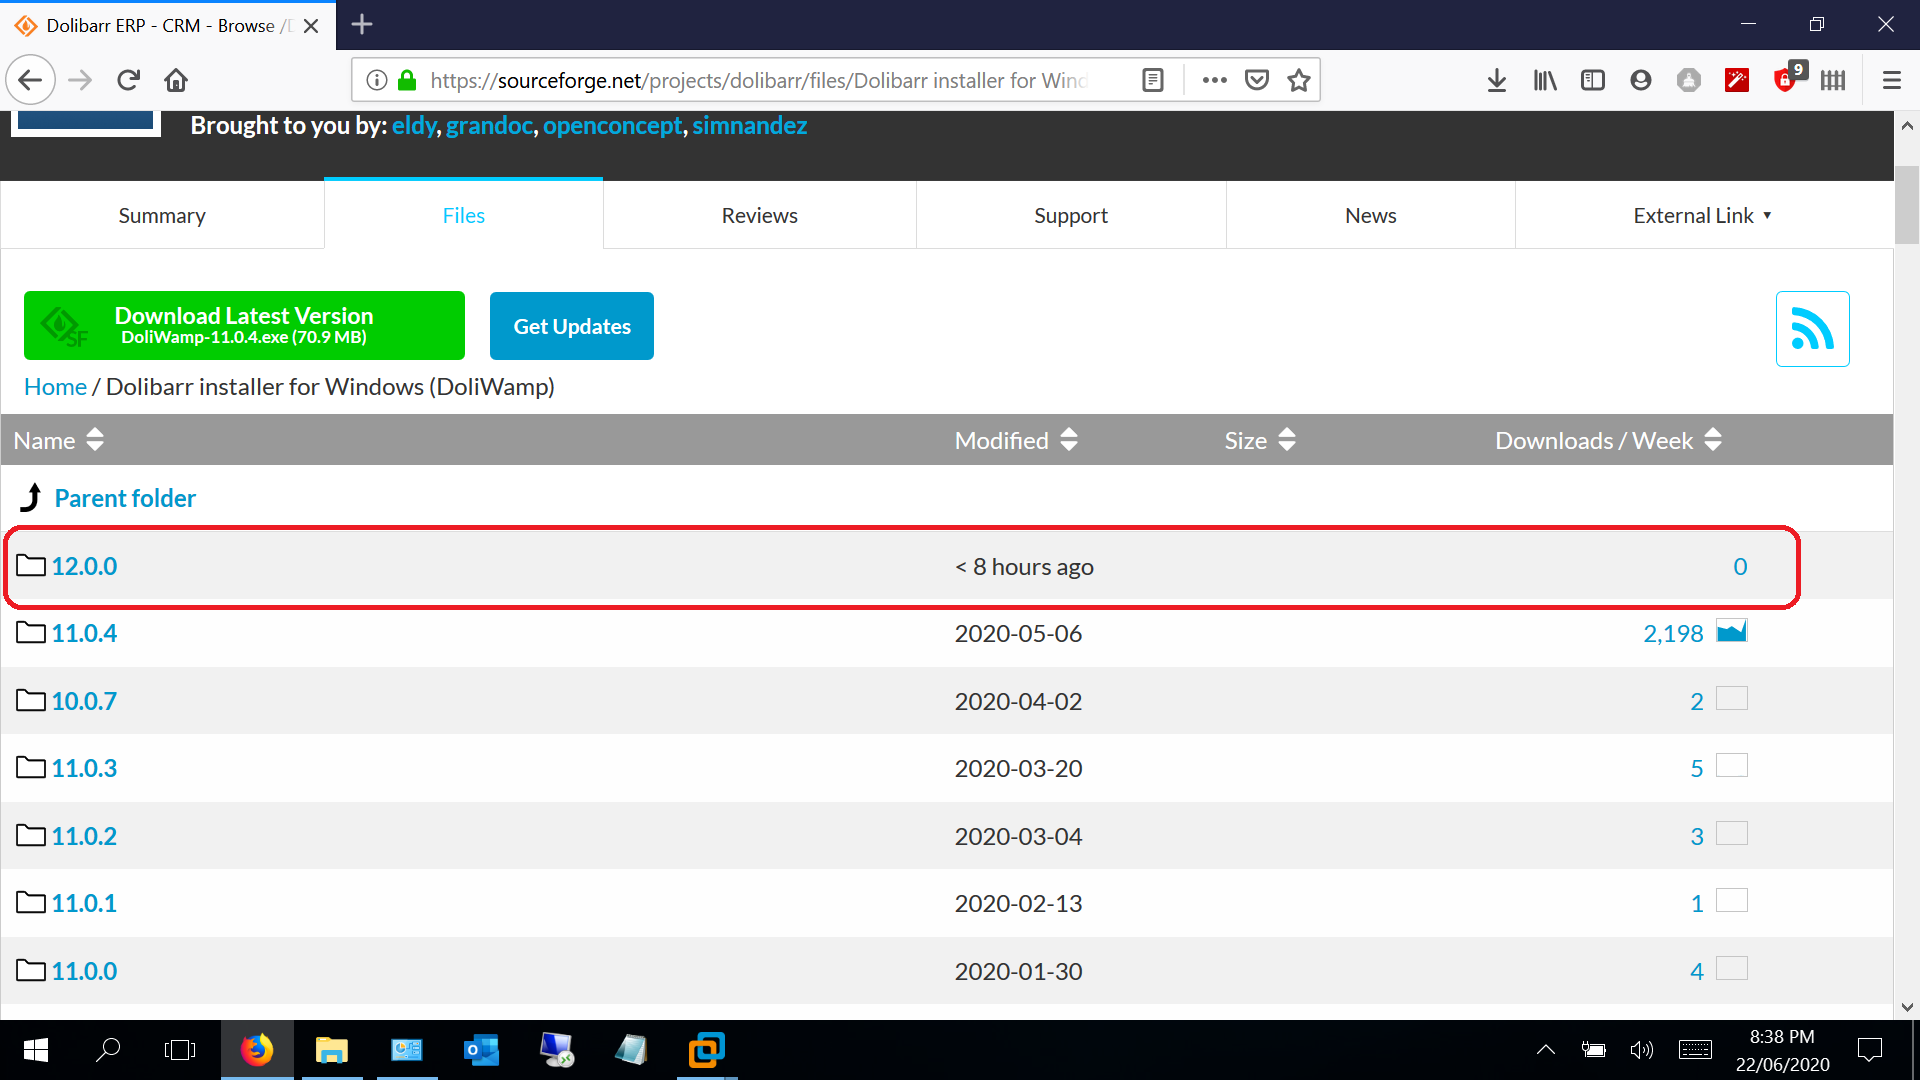
Task: Click the page vertical scrollbar thumb
Action: (1906, 205)
